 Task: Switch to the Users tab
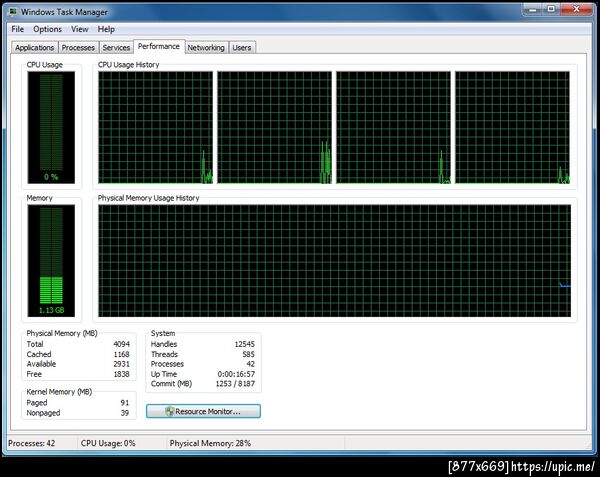(x=242, y=48)
